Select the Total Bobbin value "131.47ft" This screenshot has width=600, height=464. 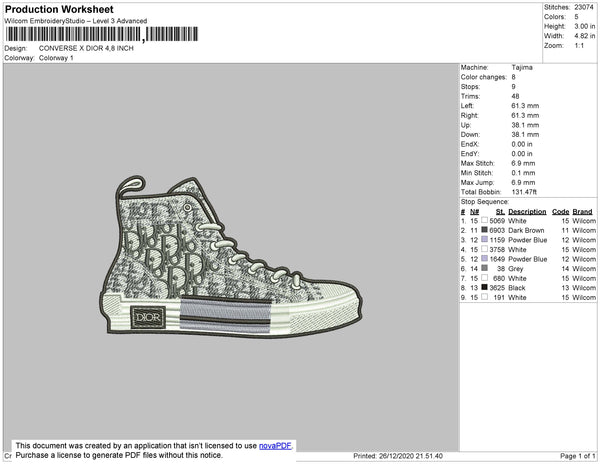(x=524, y=192)
